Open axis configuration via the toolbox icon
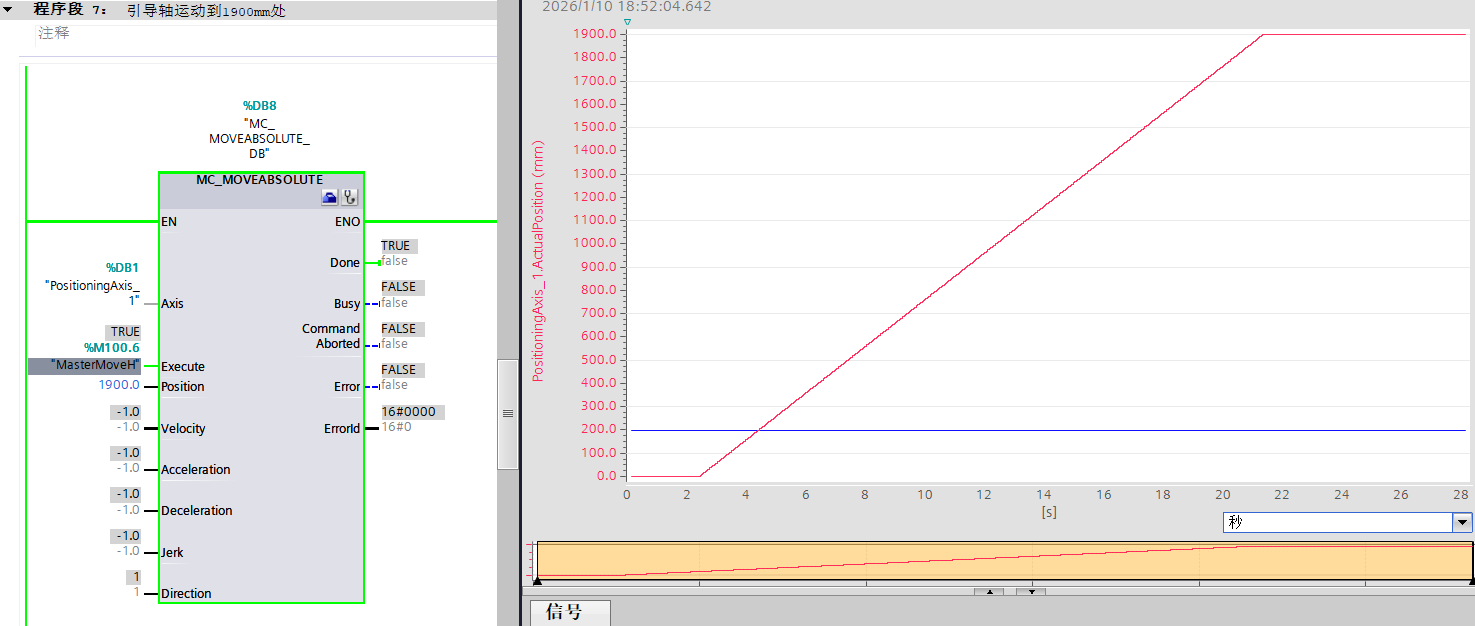The height and width of the screenshot is (626, 1475). [330, 197]
